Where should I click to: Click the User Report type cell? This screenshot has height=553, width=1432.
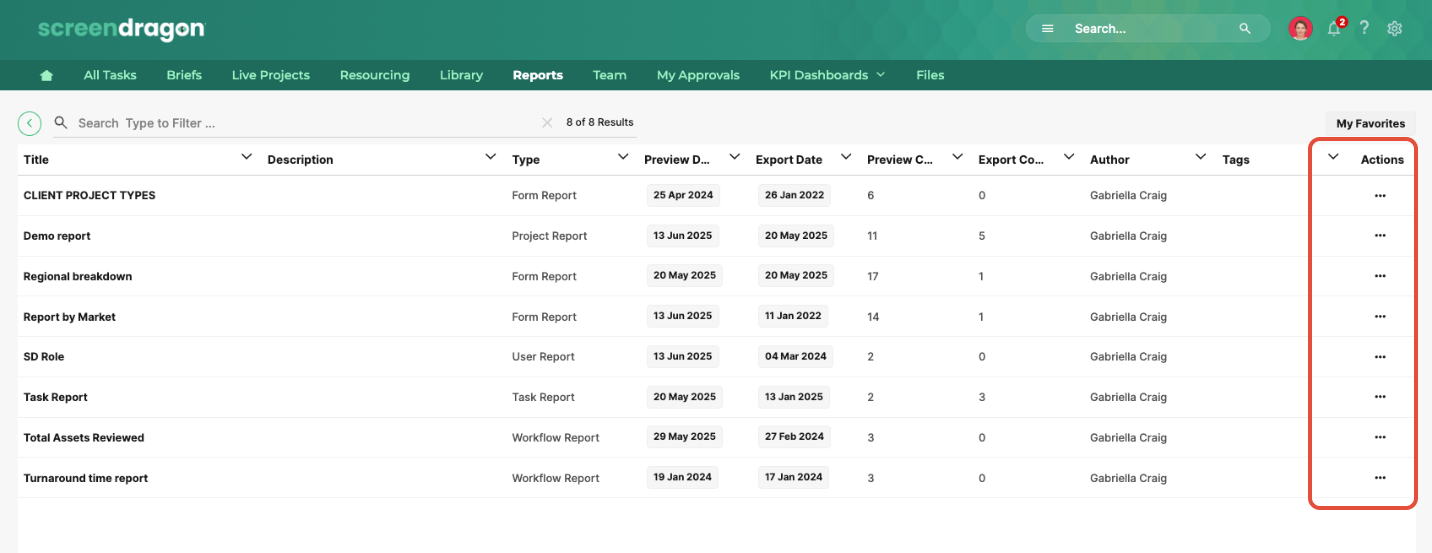point(543,357)
